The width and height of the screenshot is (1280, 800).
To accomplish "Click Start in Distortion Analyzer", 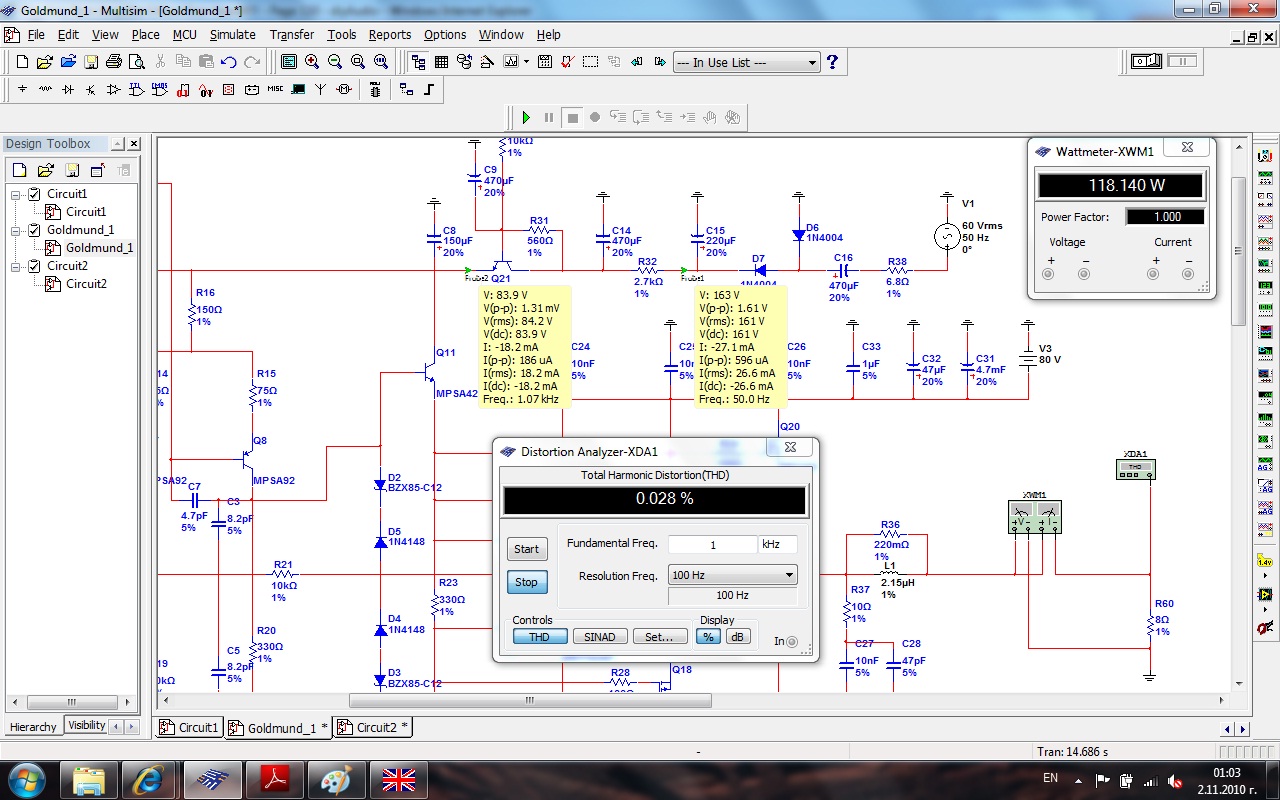I will coord(526,549).
